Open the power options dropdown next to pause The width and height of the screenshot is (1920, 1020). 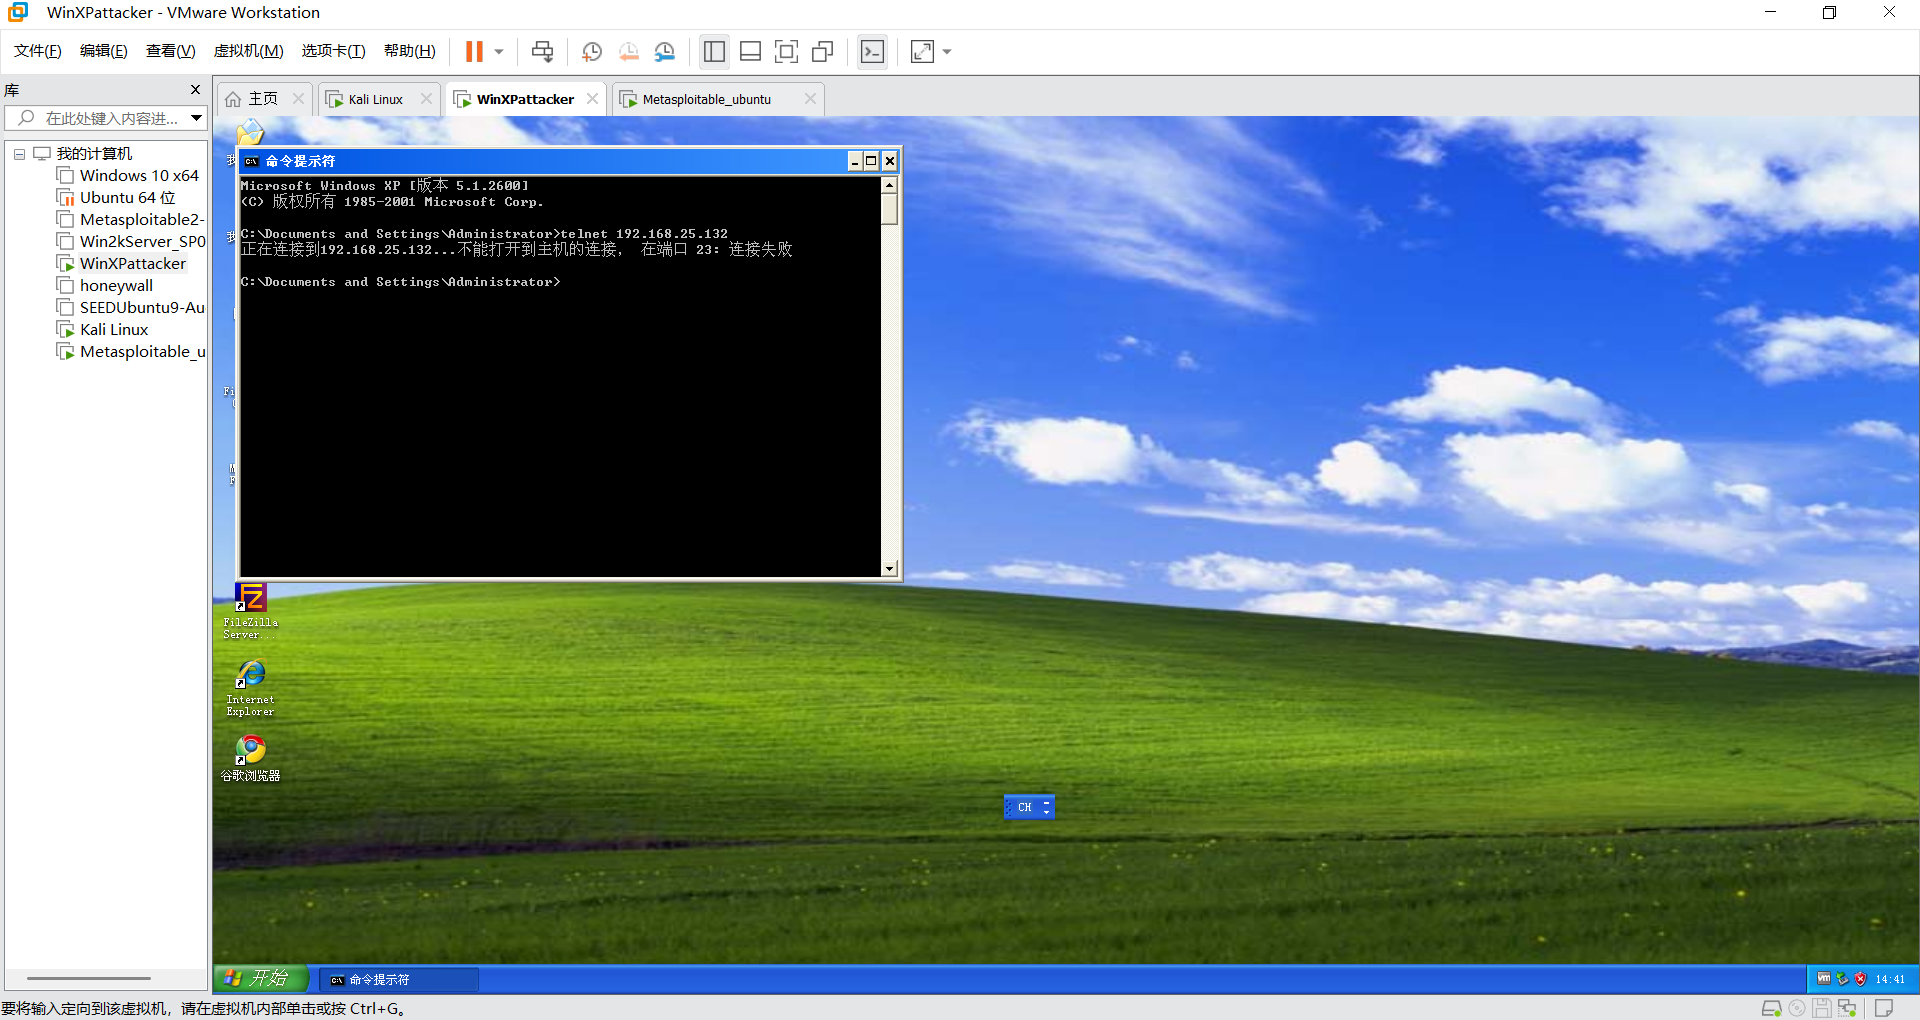click(x=499, y=51)
